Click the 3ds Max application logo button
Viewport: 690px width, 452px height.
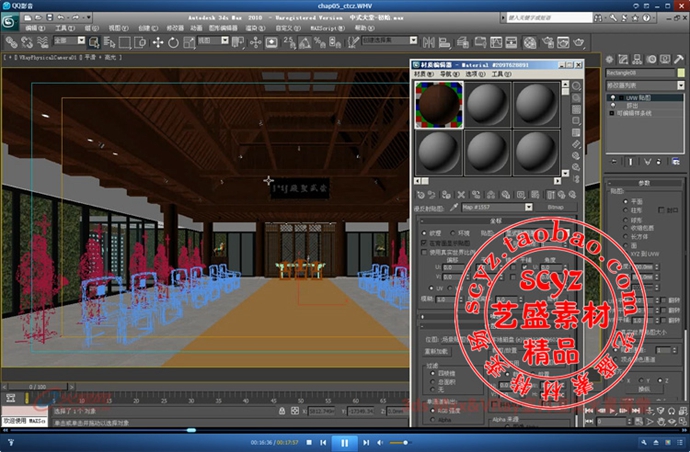coord(9,22)
